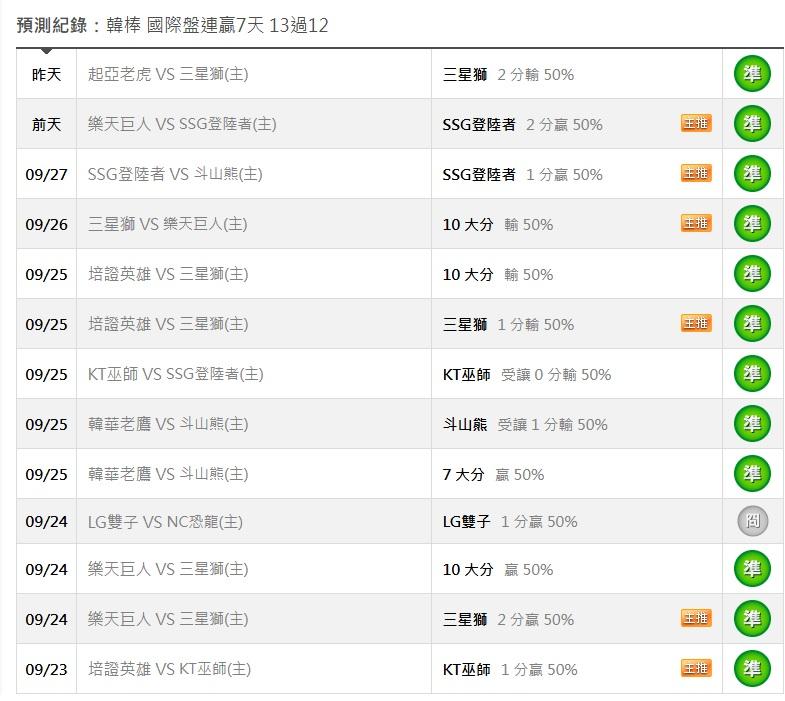Click the green 準 icon in the 前天 row
785x701 pixels.
[x=752, y=124]
